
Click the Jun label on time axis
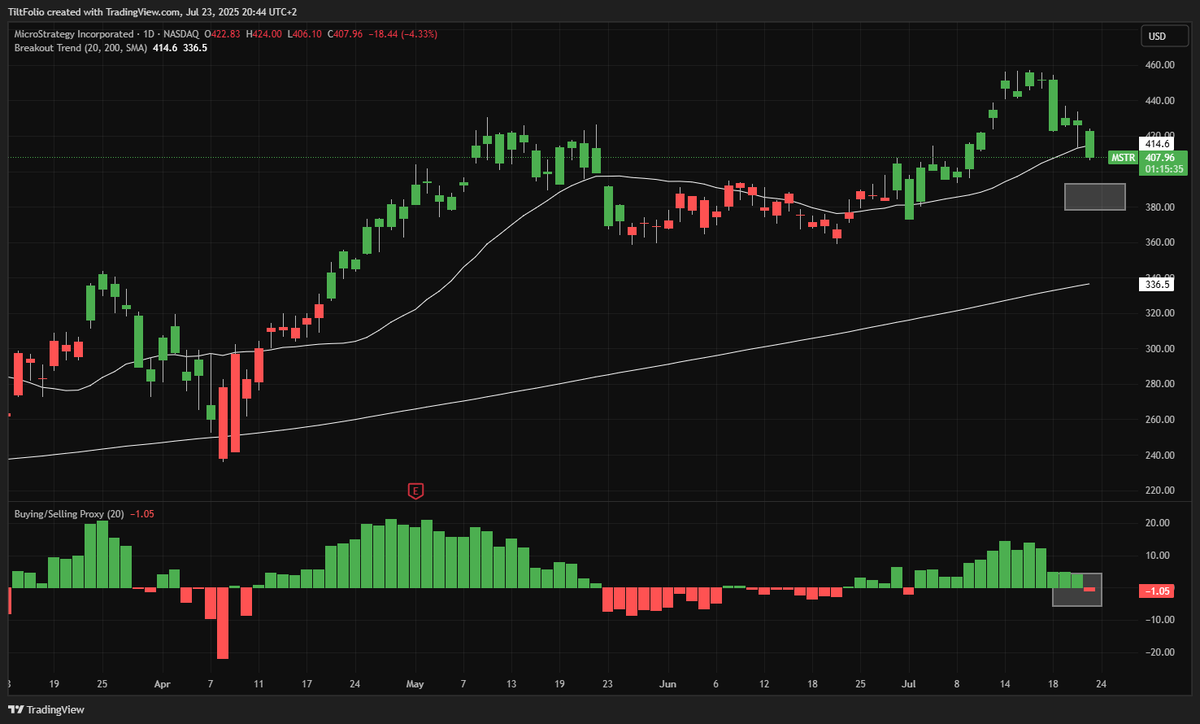point(666,685)
